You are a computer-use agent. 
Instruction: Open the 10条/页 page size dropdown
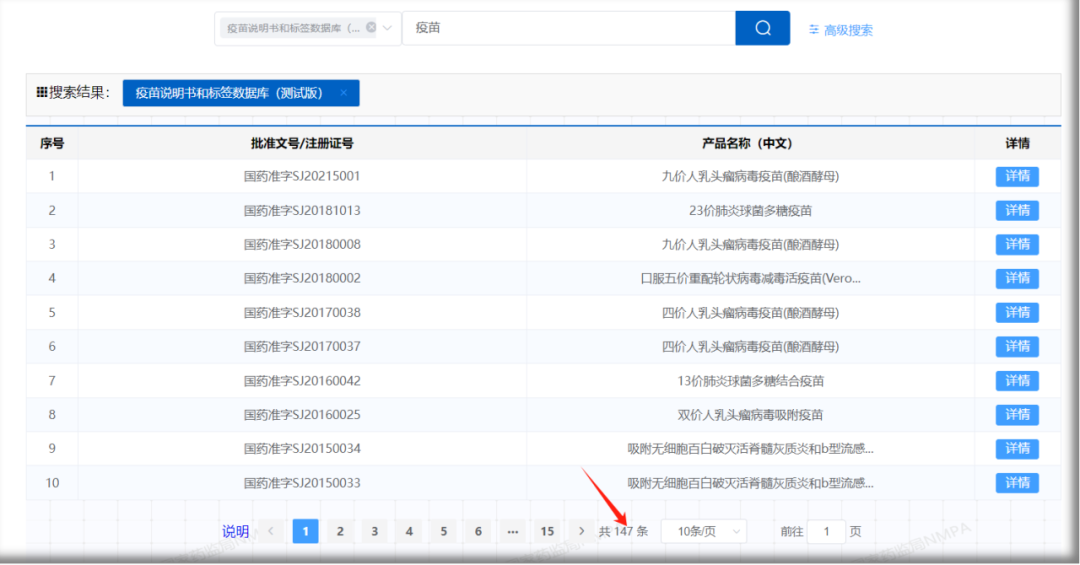click(x=703, y=531)
